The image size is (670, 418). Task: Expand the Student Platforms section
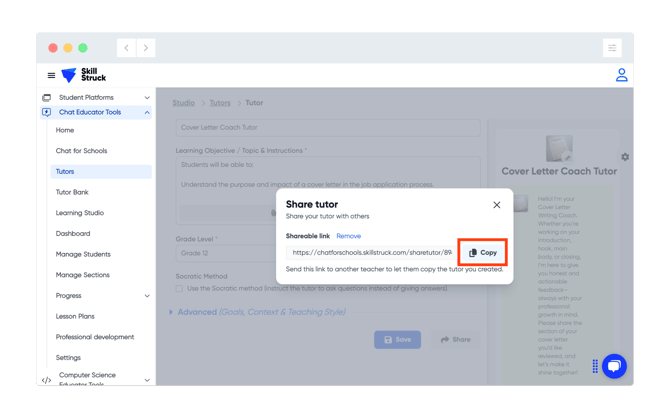pos(147,98)
